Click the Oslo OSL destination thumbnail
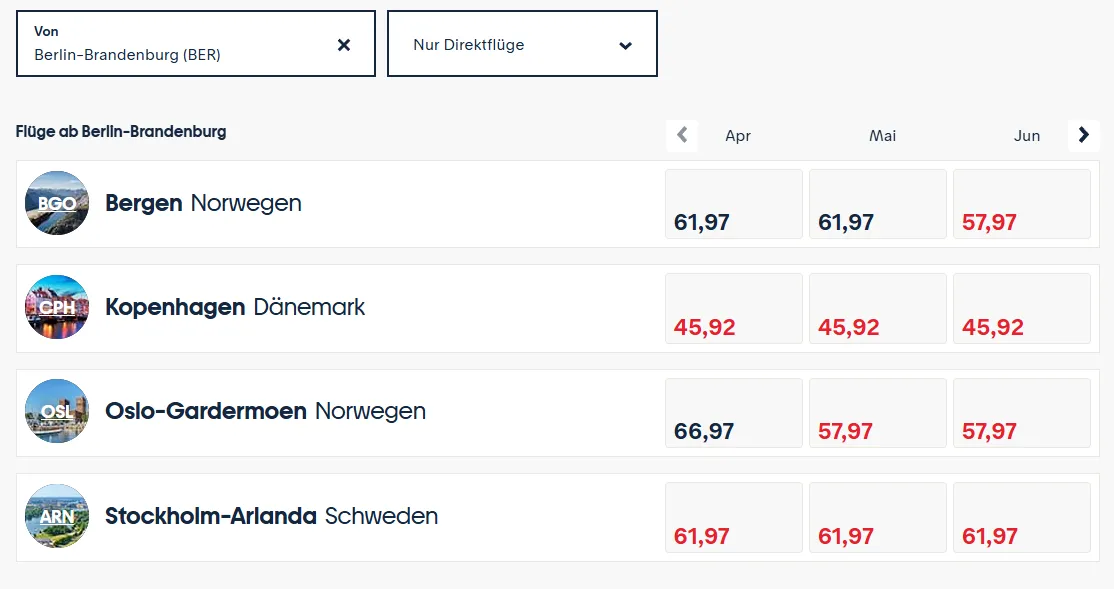This screenshot has height=589, width=1114. click(x=57, y=411)
